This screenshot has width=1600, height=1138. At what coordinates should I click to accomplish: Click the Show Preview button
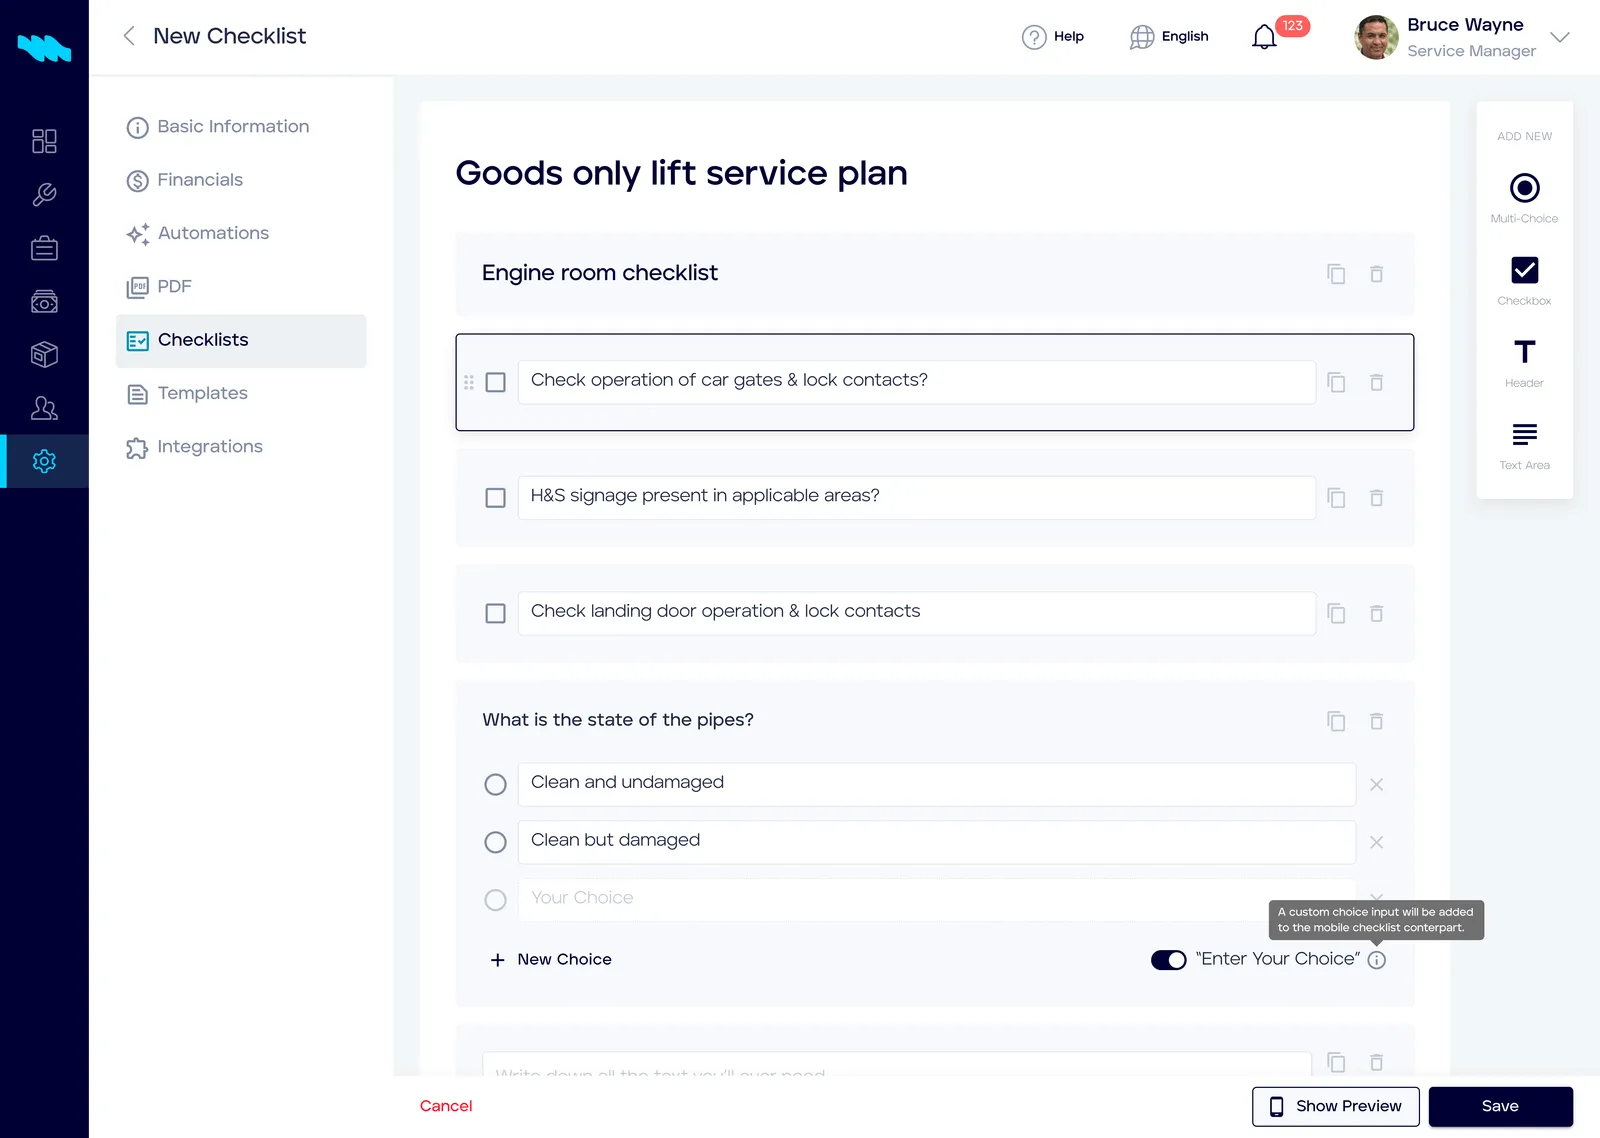click(x=1336, y=1107)
